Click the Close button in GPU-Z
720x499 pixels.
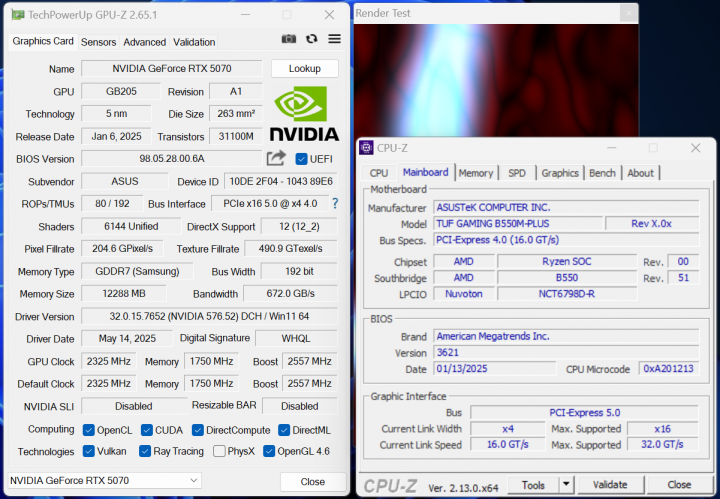pyautogui.click(x=313, y=482)
